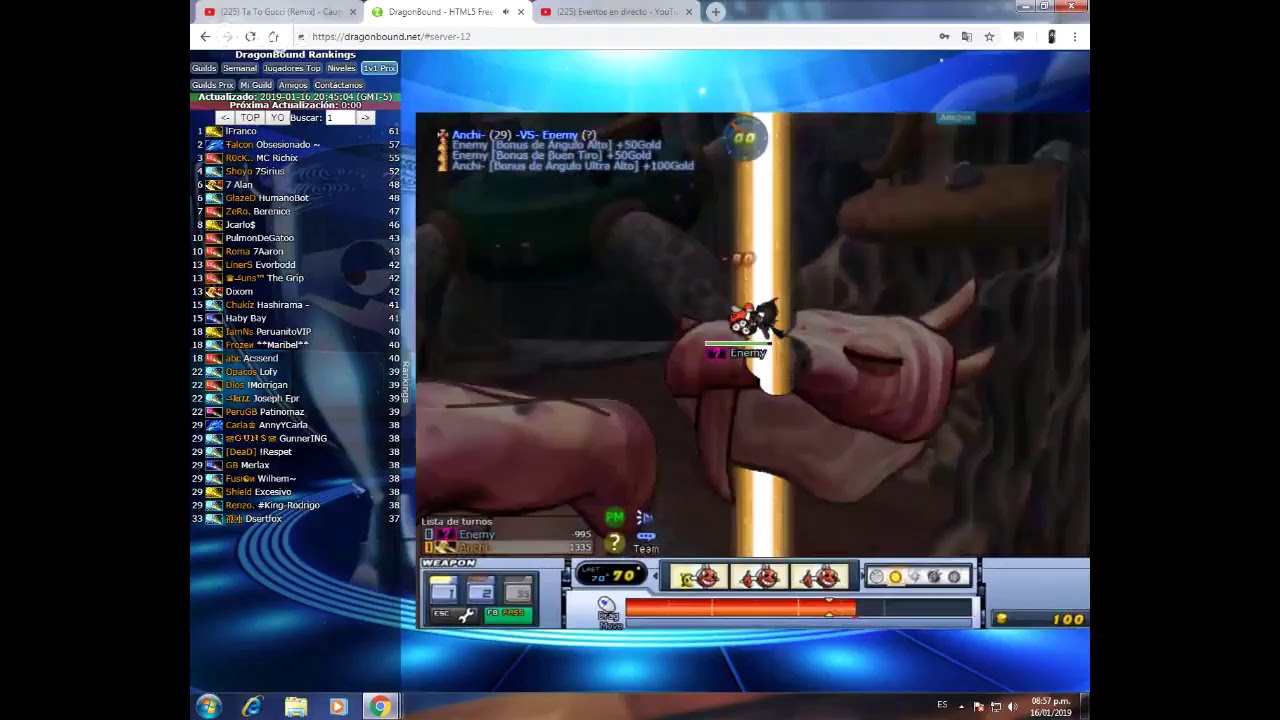Choose the third mode icon
The height and width of the screenshot is (720, 1280).
(915, 576)
